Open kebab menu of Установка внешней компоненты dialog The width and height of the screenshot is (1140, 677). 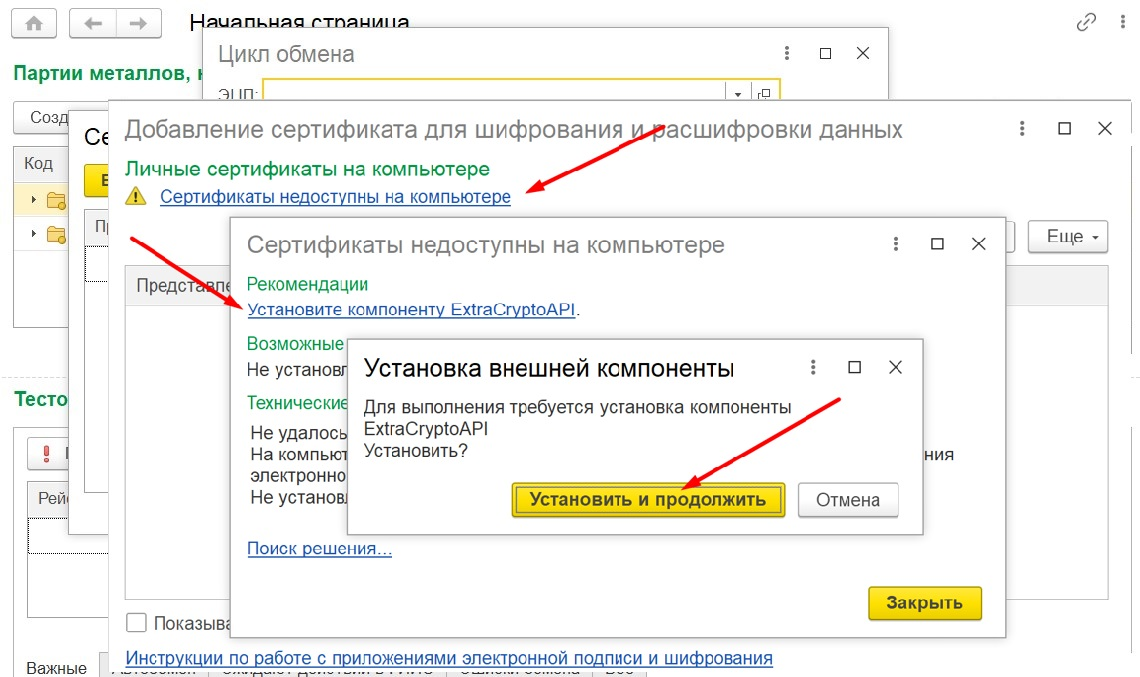(x=813, y=367)
